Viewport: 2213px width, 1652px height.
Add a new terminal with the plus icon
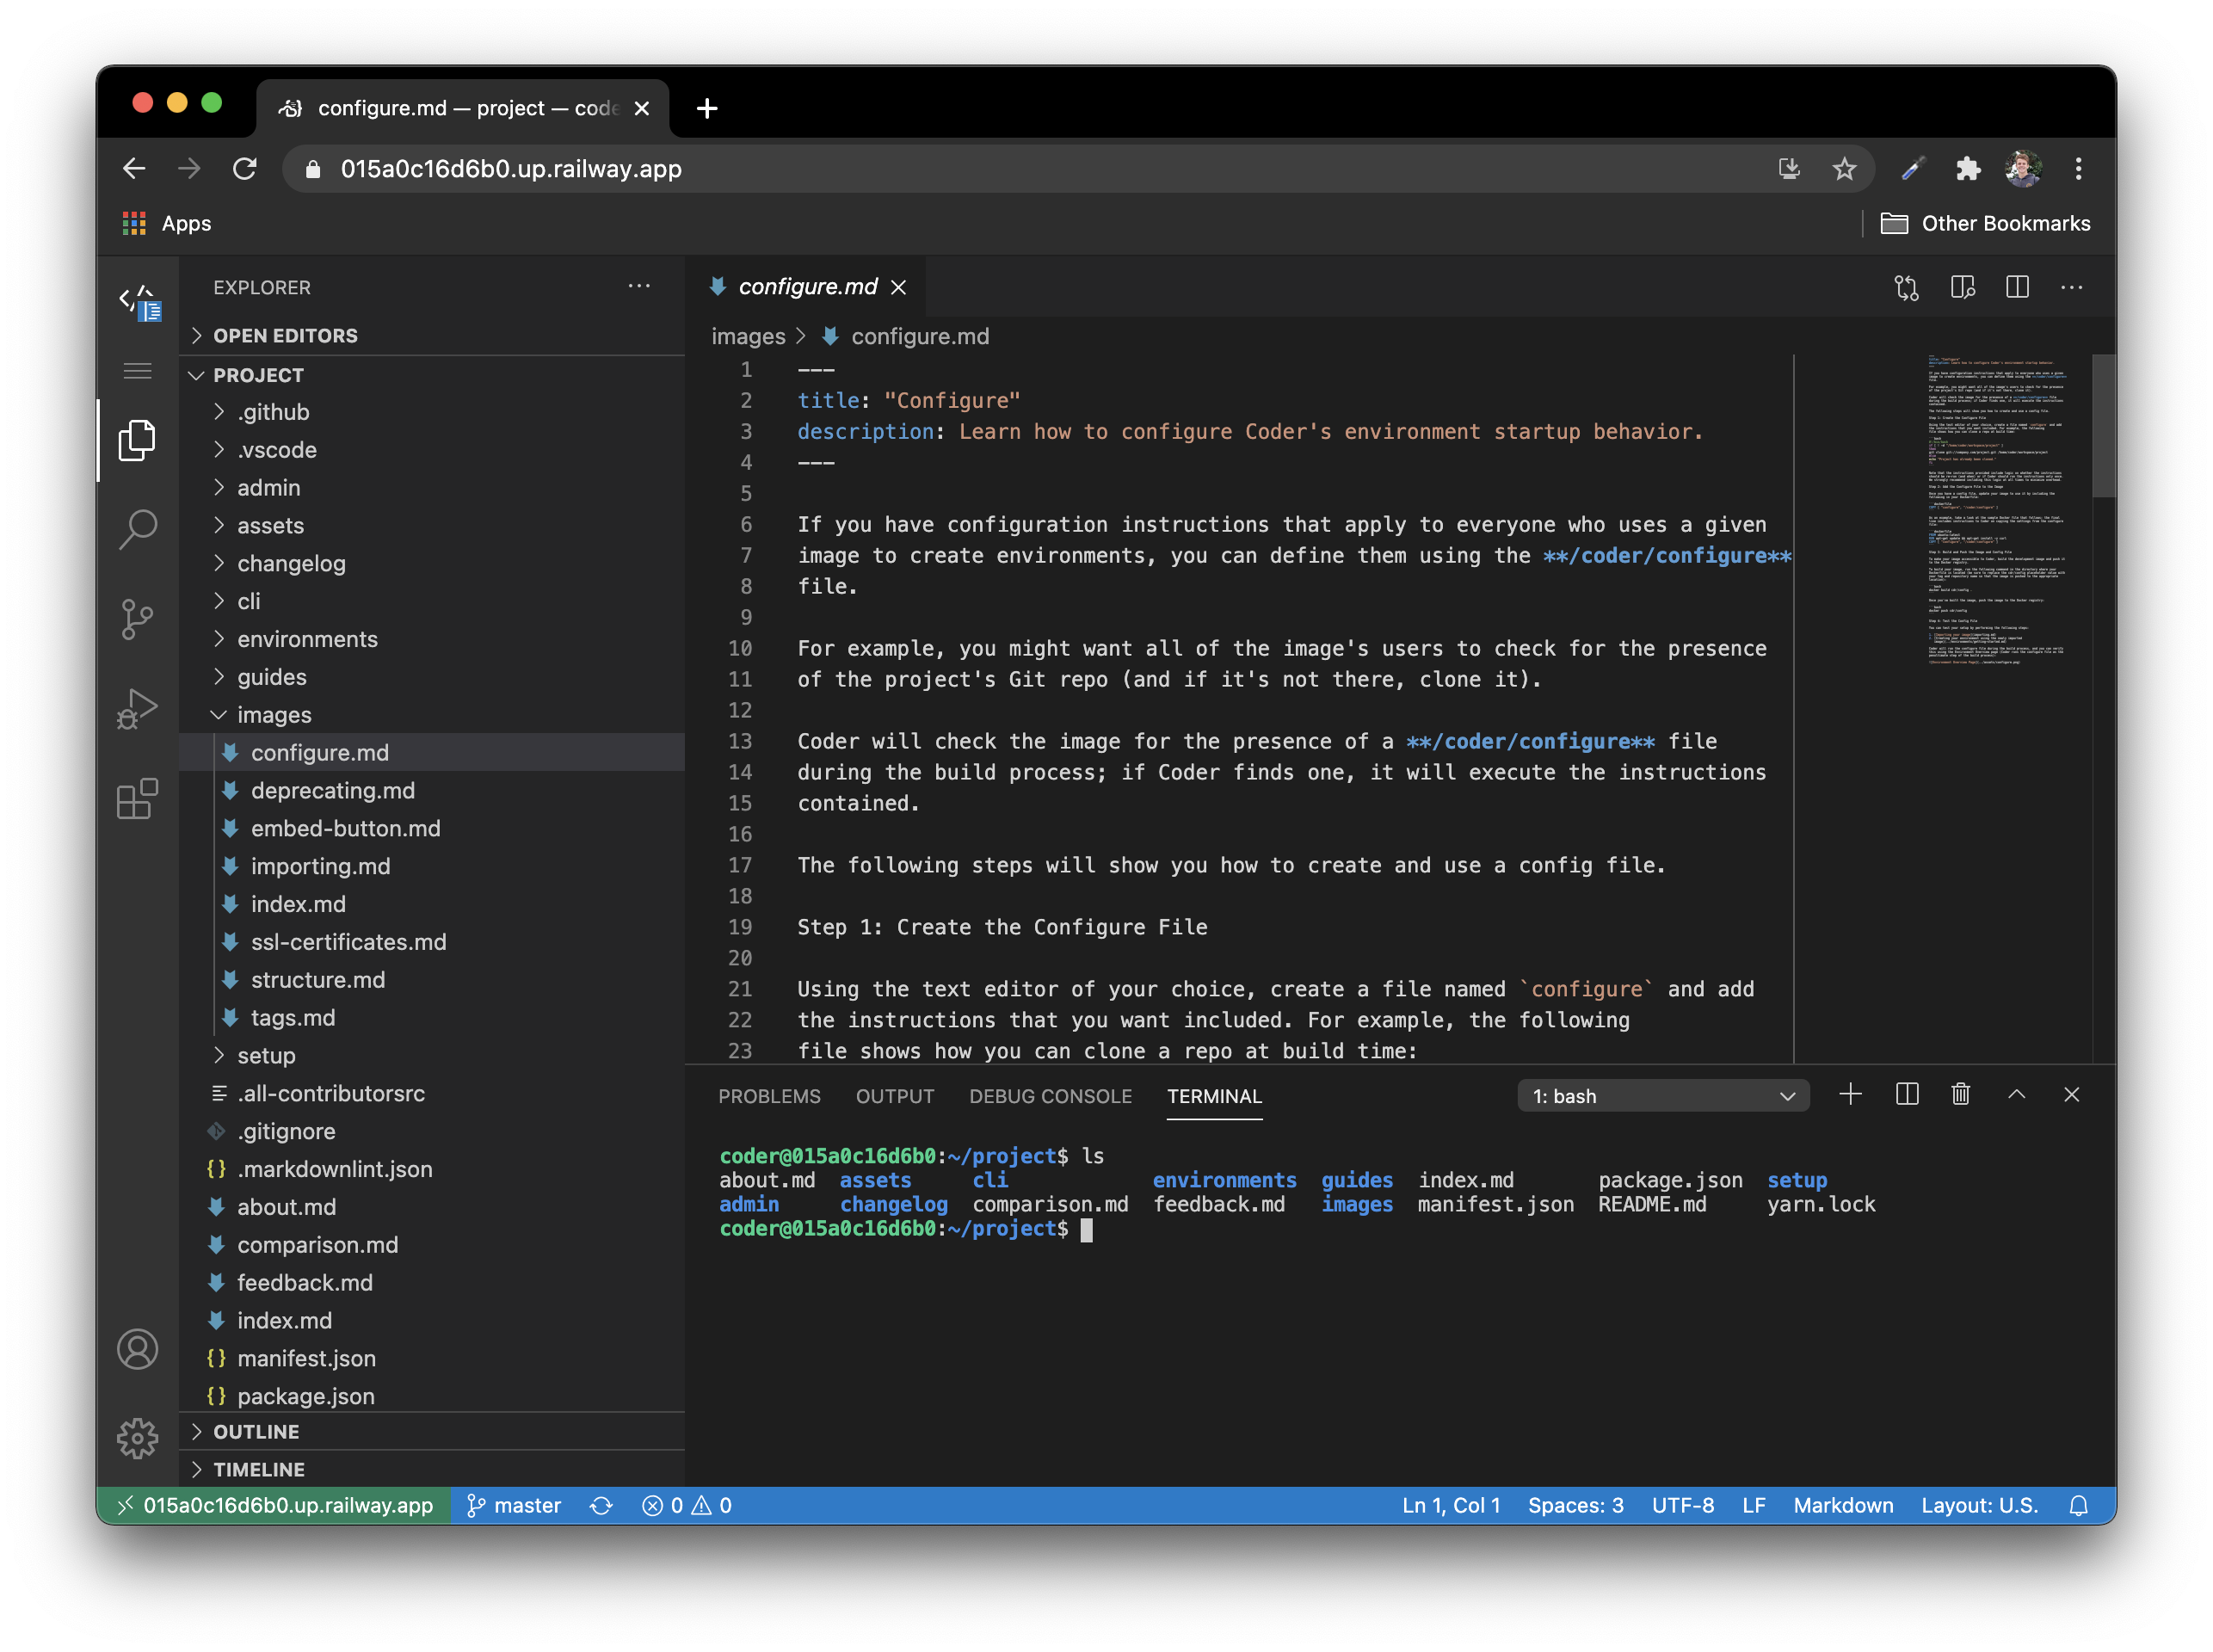[1851, 1094]
